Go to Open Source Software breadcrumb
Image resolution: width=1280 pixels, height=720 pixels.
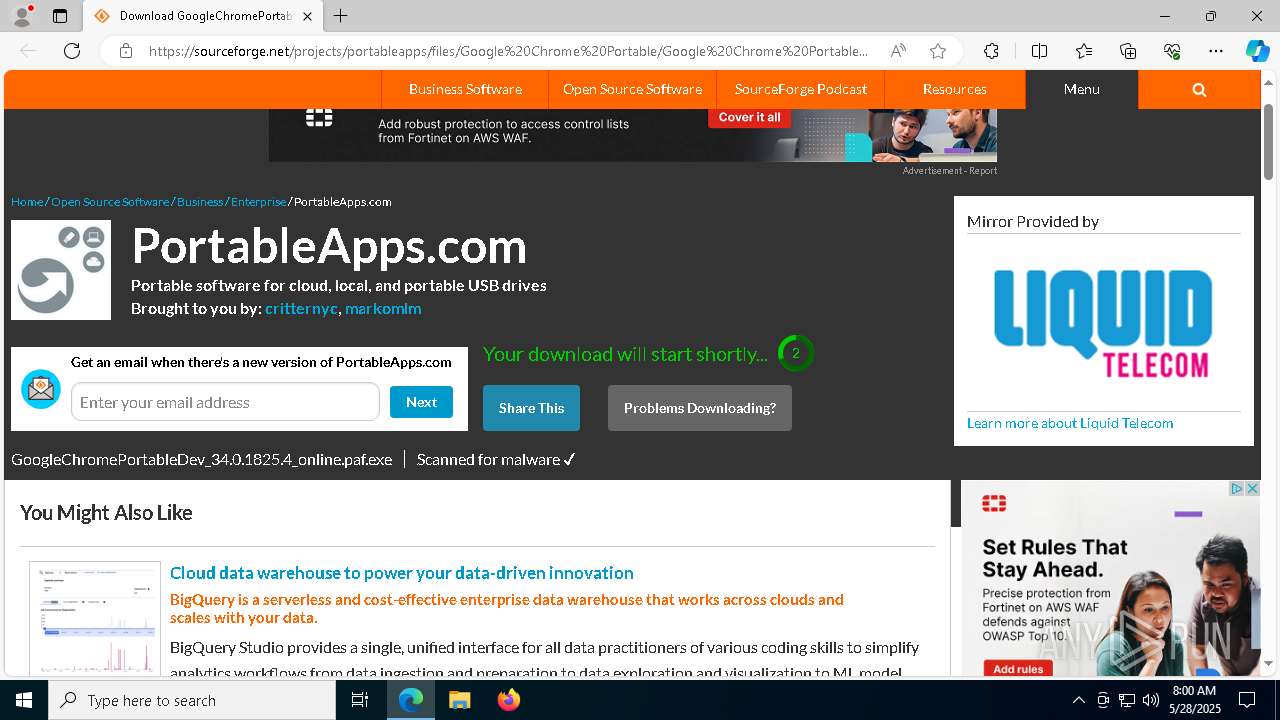110,202
